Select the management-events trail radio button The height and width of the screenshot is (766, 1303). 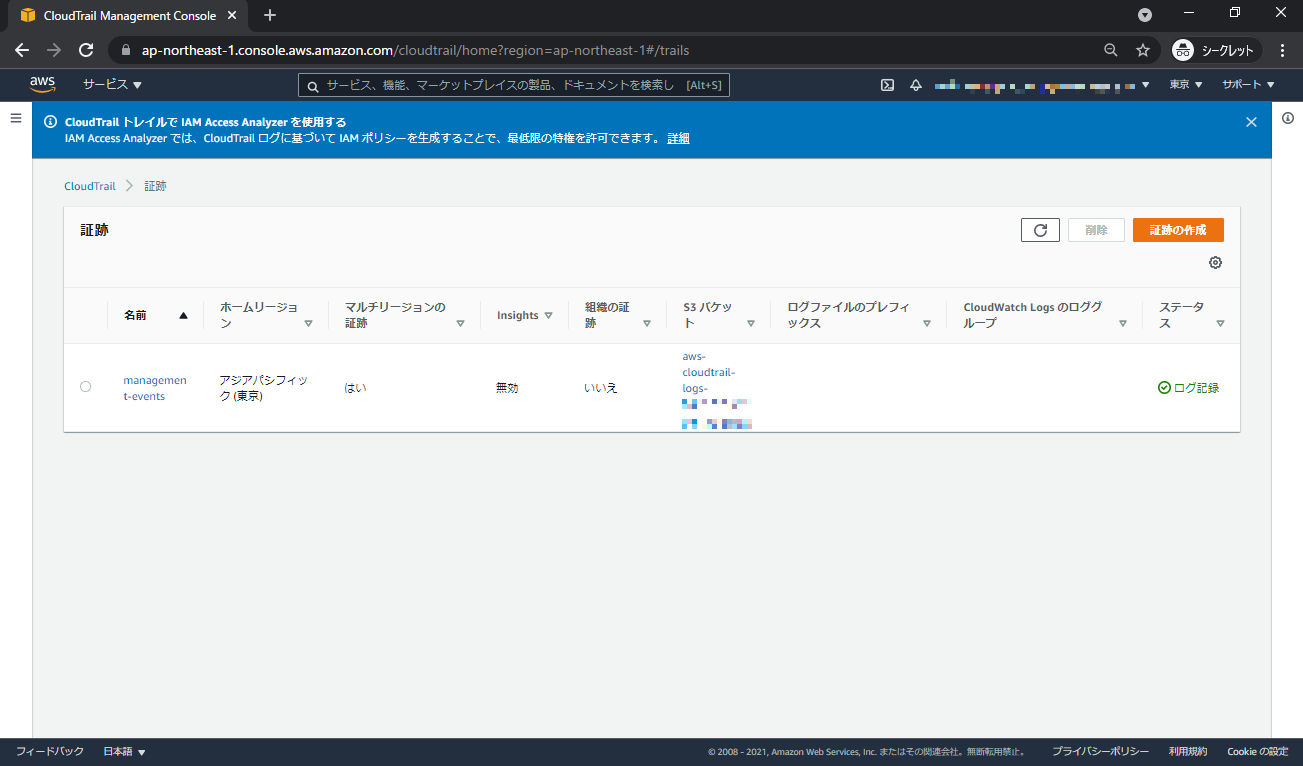coord(85,387)
